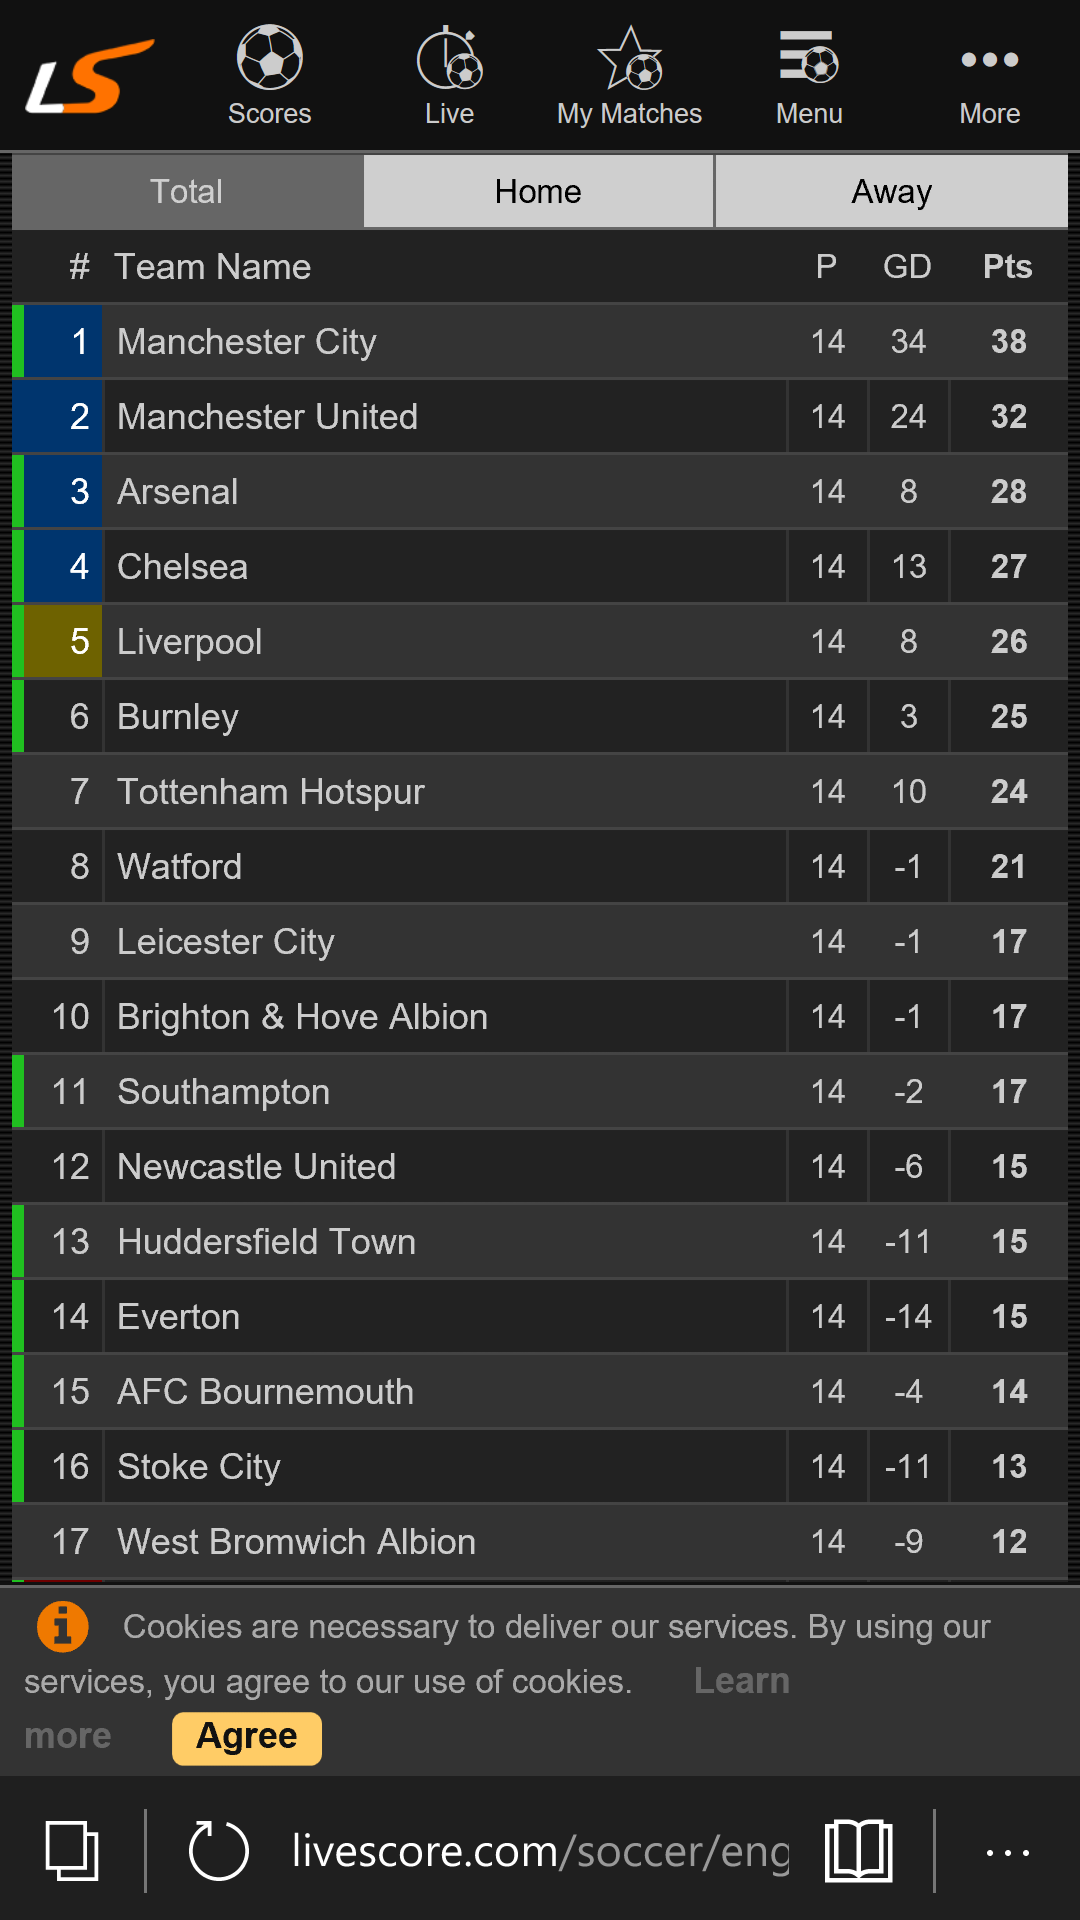Open Manchester City team row
This screenshot has width=1080, height=1920.
click(x=246, y=342)
